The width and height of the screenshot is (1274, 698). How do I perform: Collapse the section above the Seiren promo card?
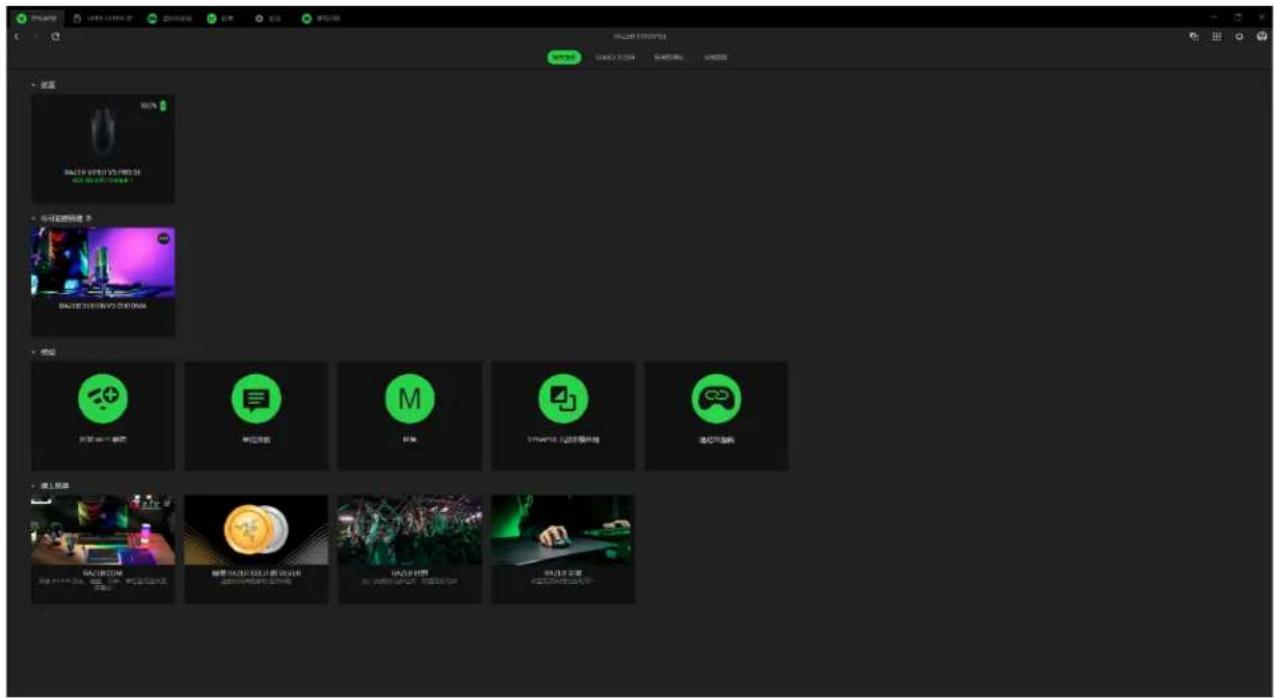[x=33, y=218]
